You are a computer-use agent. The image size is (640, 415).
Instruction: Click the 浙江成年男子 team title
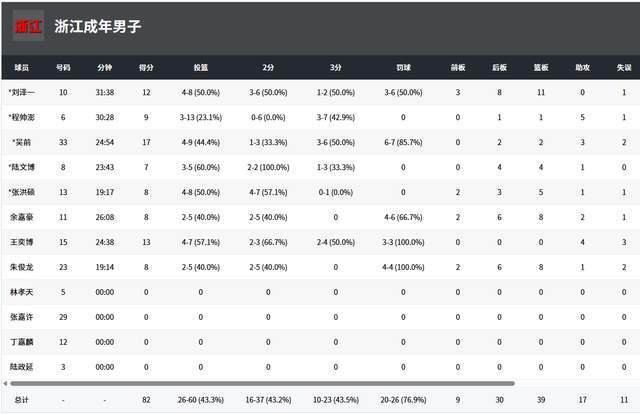pos(98,27)
